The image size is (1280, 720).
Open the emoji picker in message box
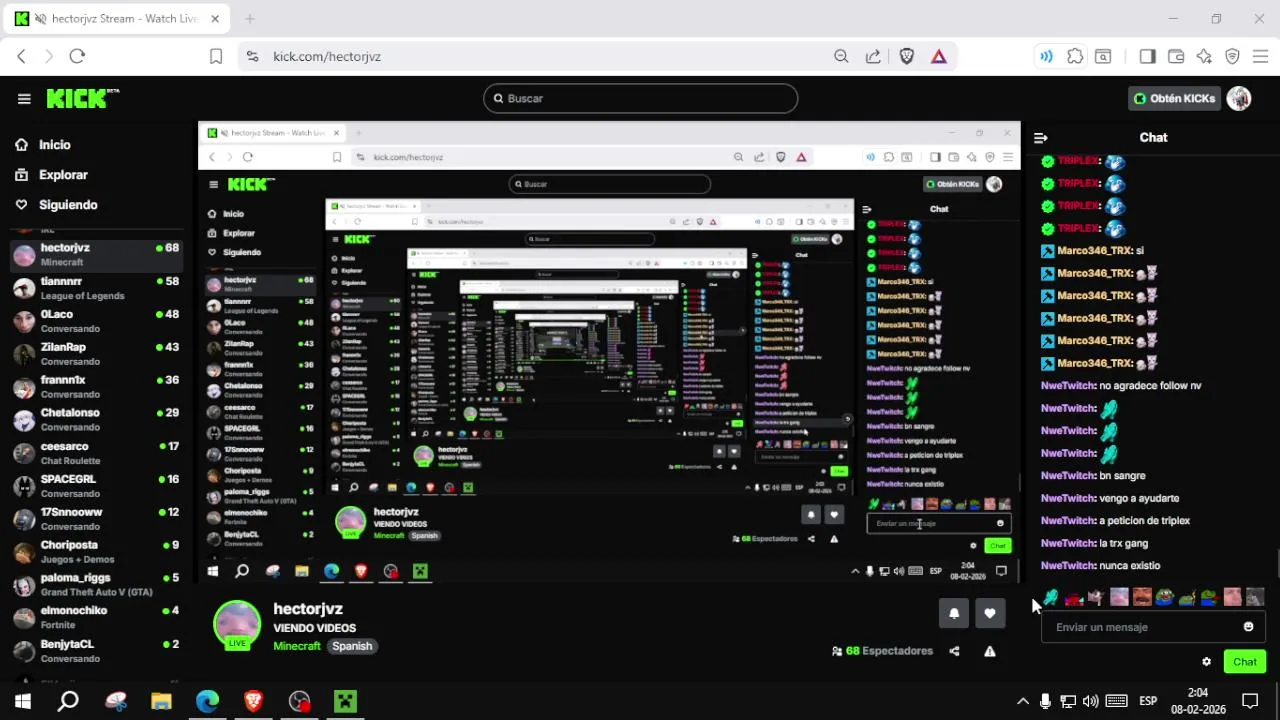[1248, 627]
